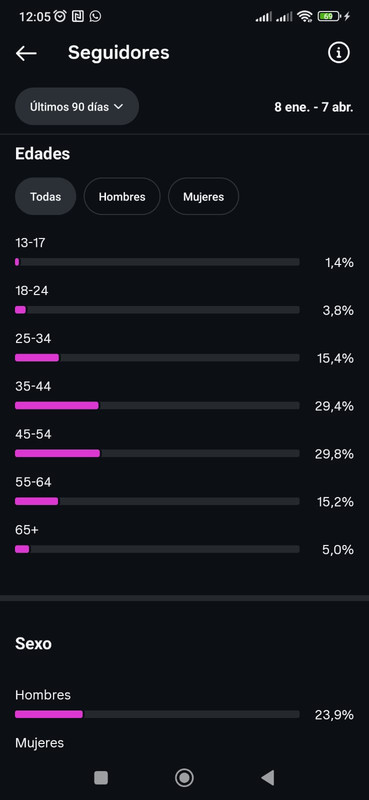The image size is (369, 800).
Task: Tap the Android home circle button
Action: click(x=184, y=778)
